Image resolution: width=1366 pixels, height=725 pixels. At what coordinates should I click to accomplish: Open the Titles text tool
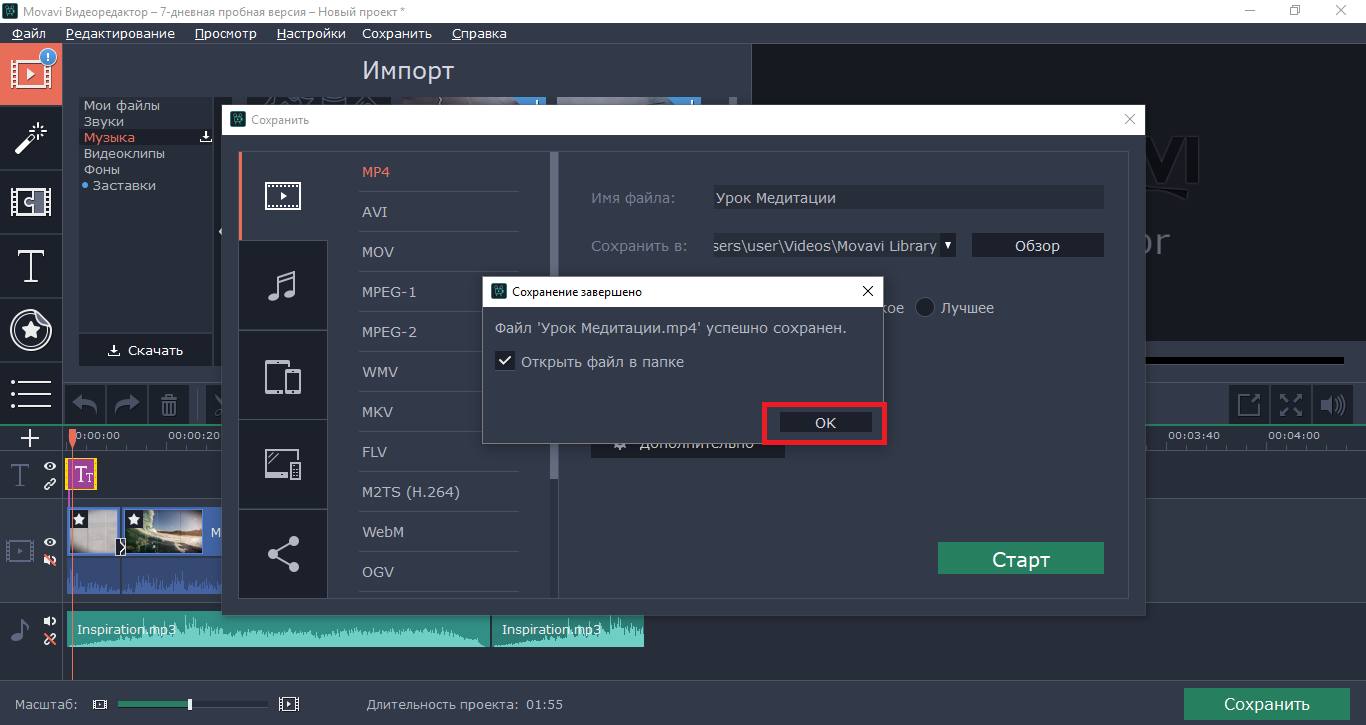tap(30, 266)
